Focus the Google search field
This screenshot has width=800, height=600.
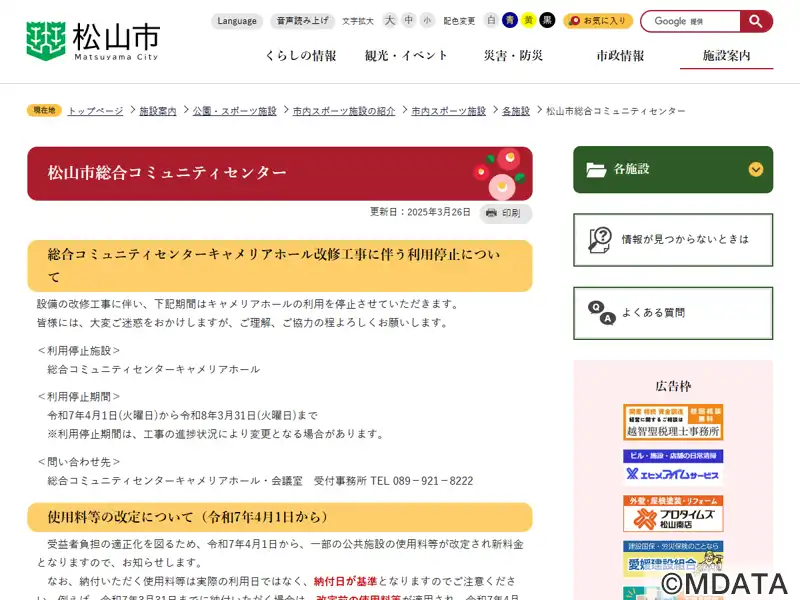click(x=690, y=21)
